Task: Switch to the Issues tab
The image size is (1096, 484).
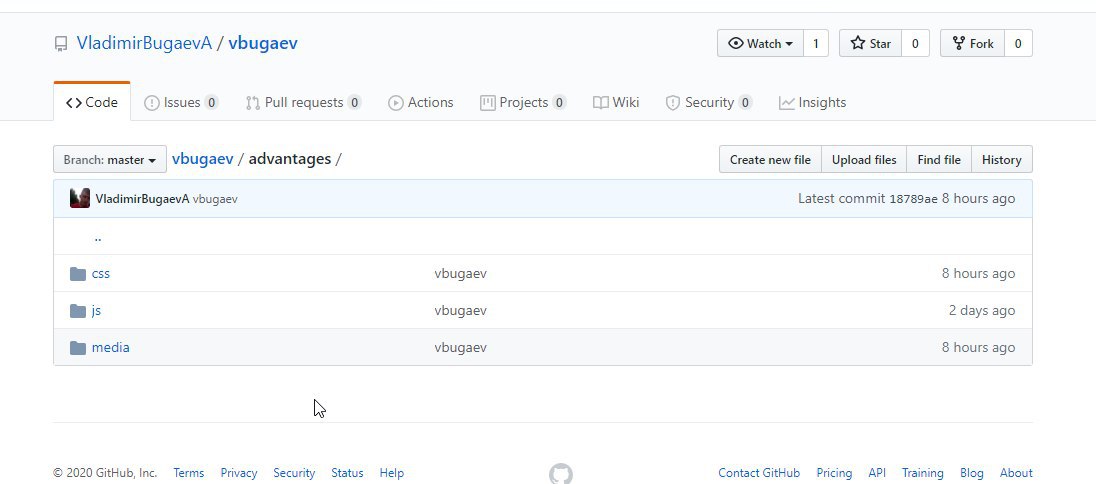Action: tap(181, 102)
